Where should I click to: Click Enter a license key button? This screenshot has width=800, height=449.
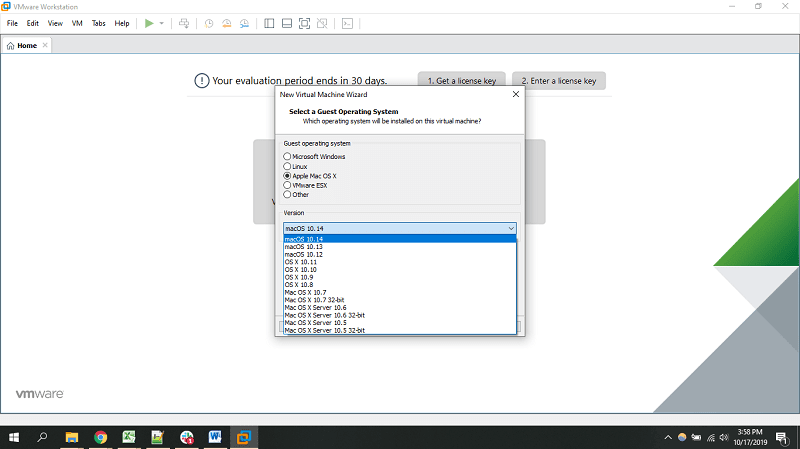click(559, 81)
